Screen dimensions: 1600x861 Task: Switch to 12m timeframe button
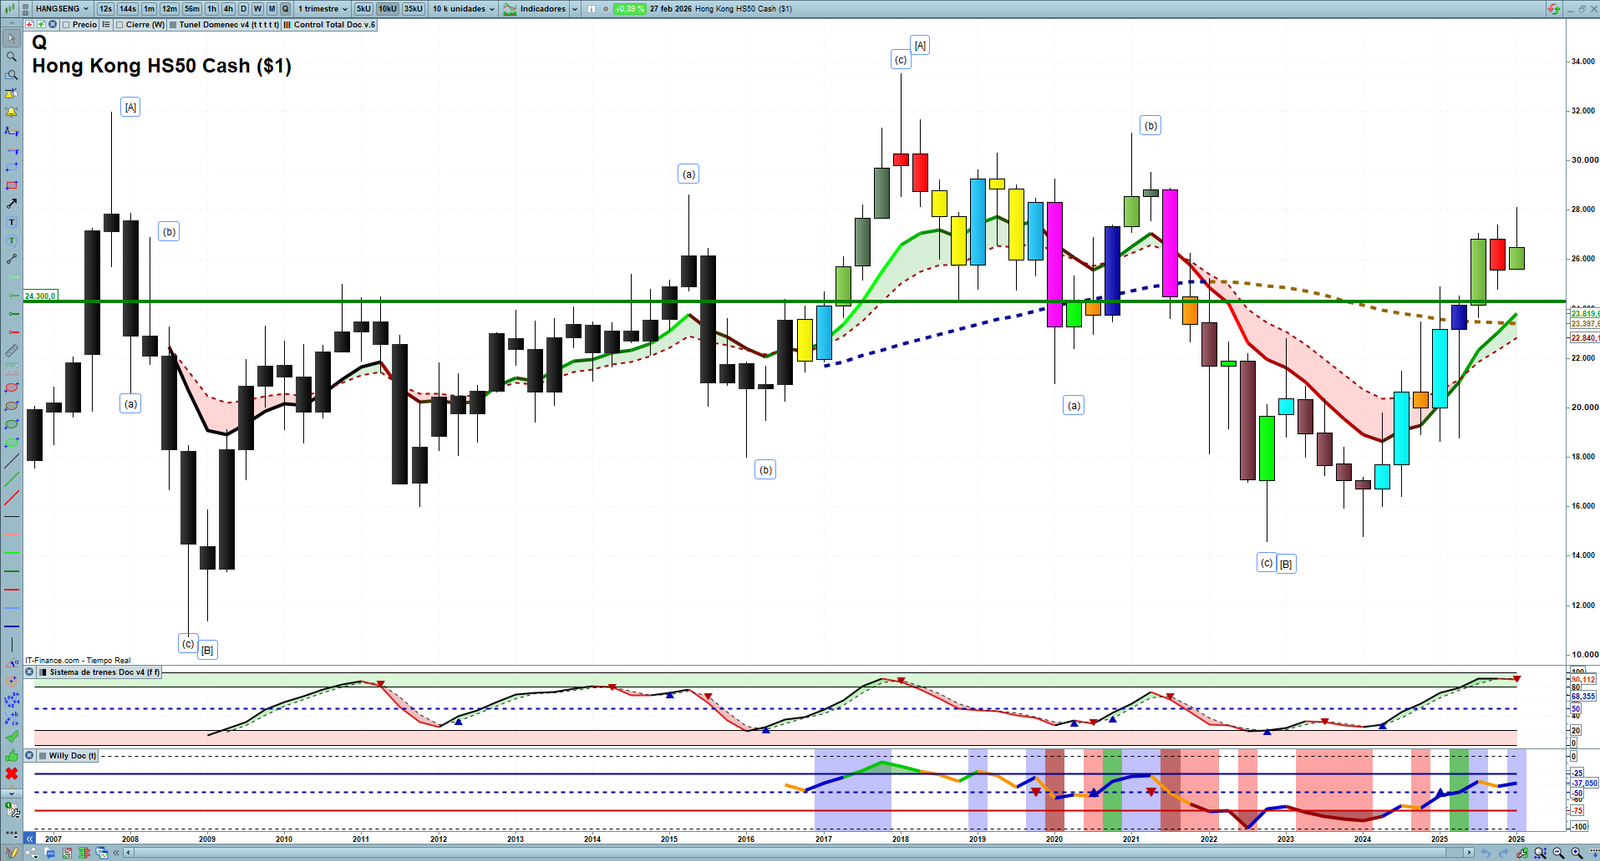pos(169,8)
